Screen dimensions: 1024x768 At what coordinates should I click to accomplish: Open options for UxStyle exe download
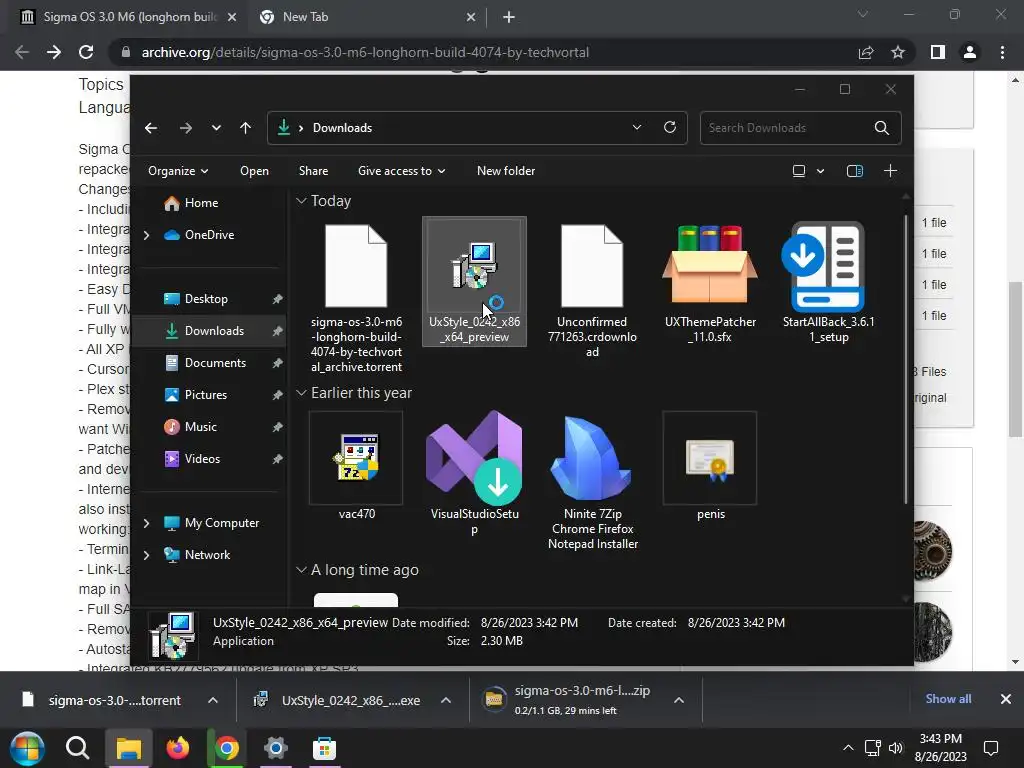pos(446,700)
